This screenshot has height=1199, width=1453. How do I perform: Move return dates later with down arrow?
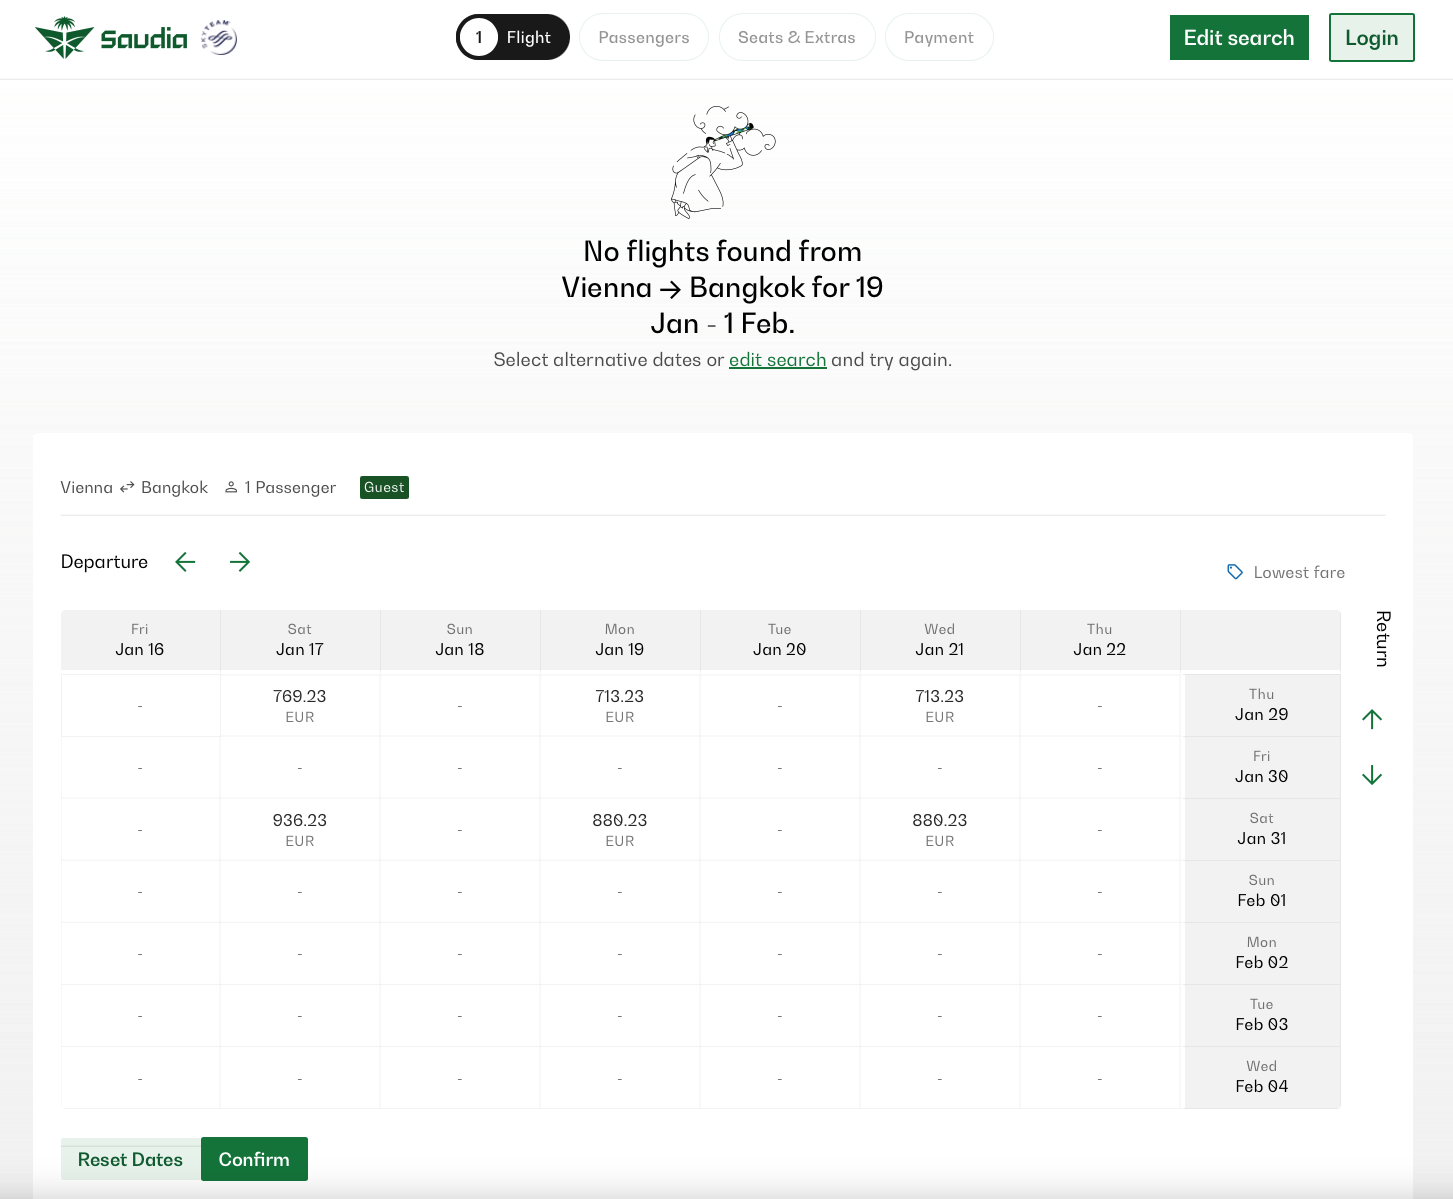(x=1372, y=775)
